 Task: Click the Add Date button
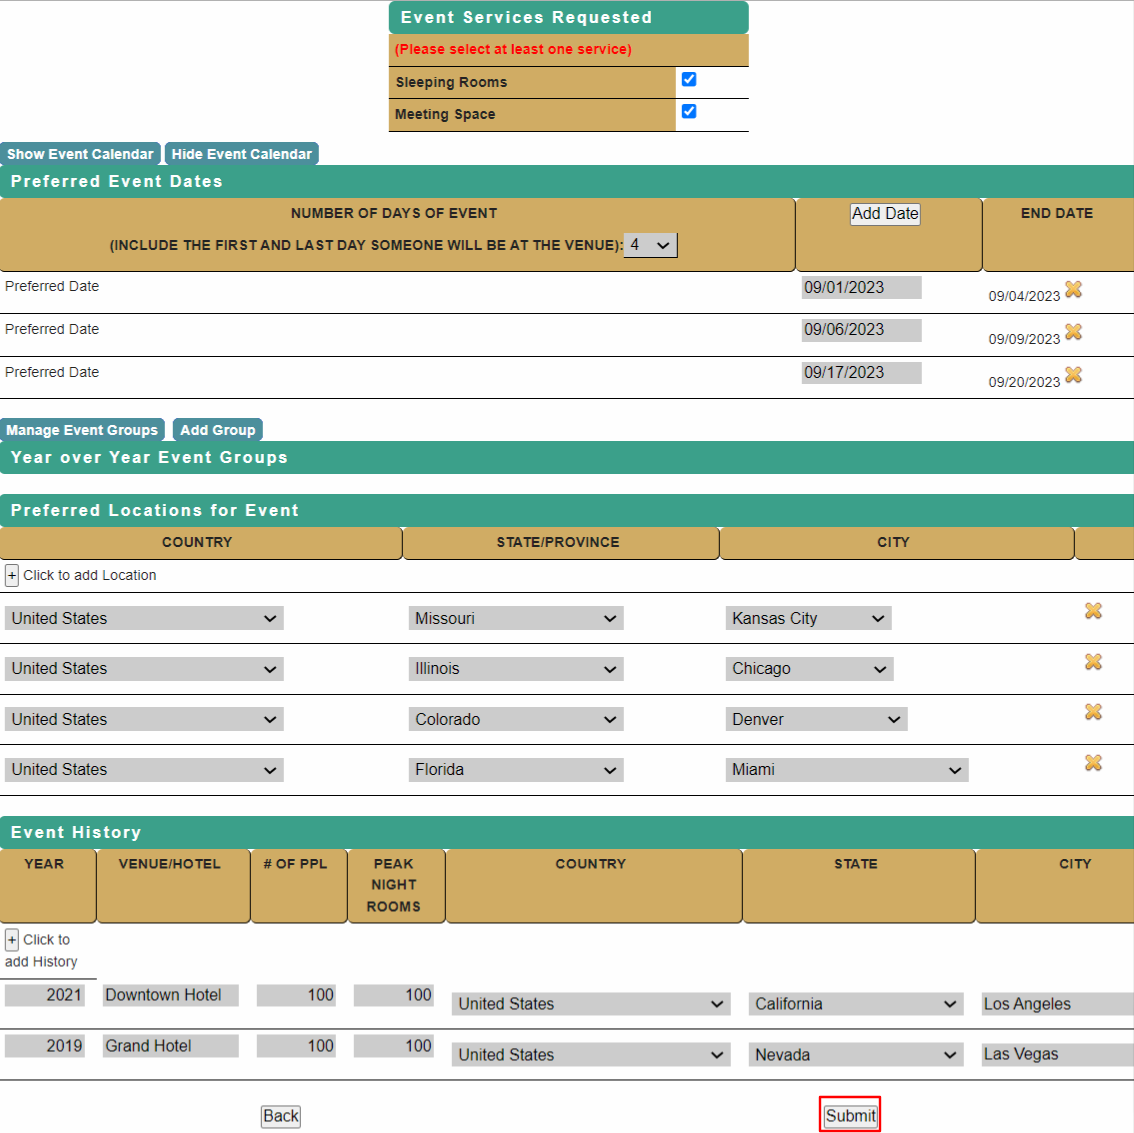pyautogui.click(x=885, y=214)
